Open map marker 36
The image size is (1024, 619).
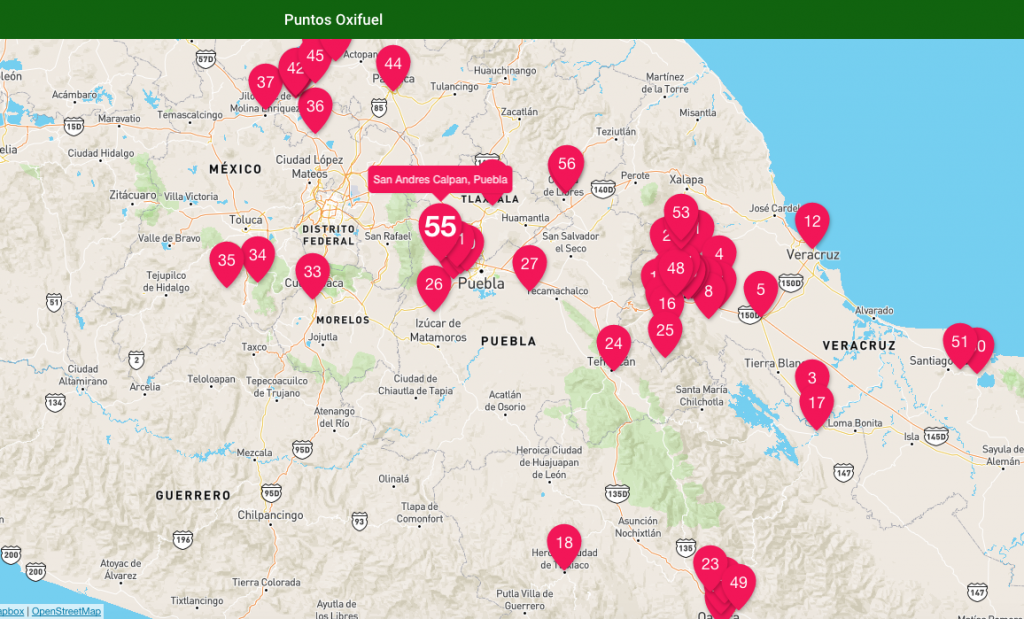pos(315,109)
